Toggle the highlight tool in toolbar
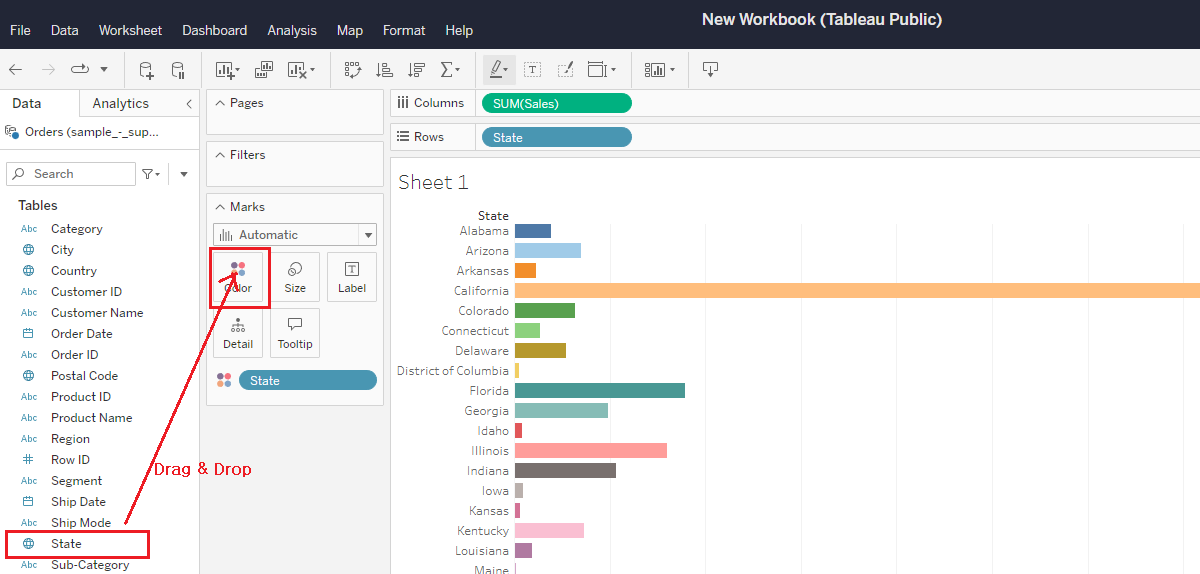The image size is (1200, 574). (x=497, y=70)
